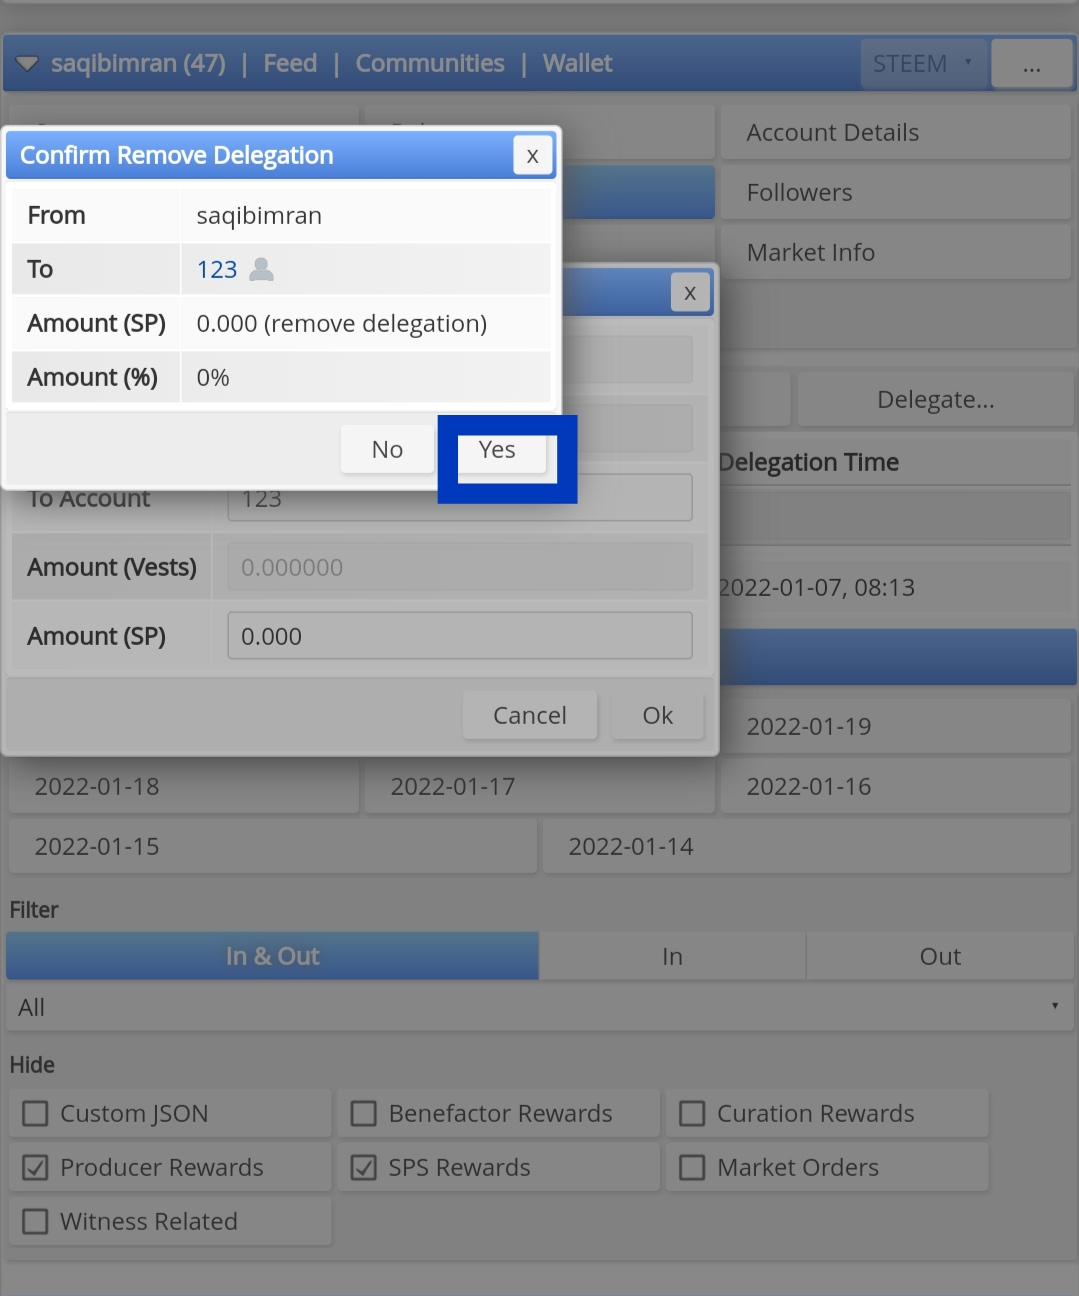Open the Communities menu item
Screen dimensions: 1079x1296
(430, 64)
